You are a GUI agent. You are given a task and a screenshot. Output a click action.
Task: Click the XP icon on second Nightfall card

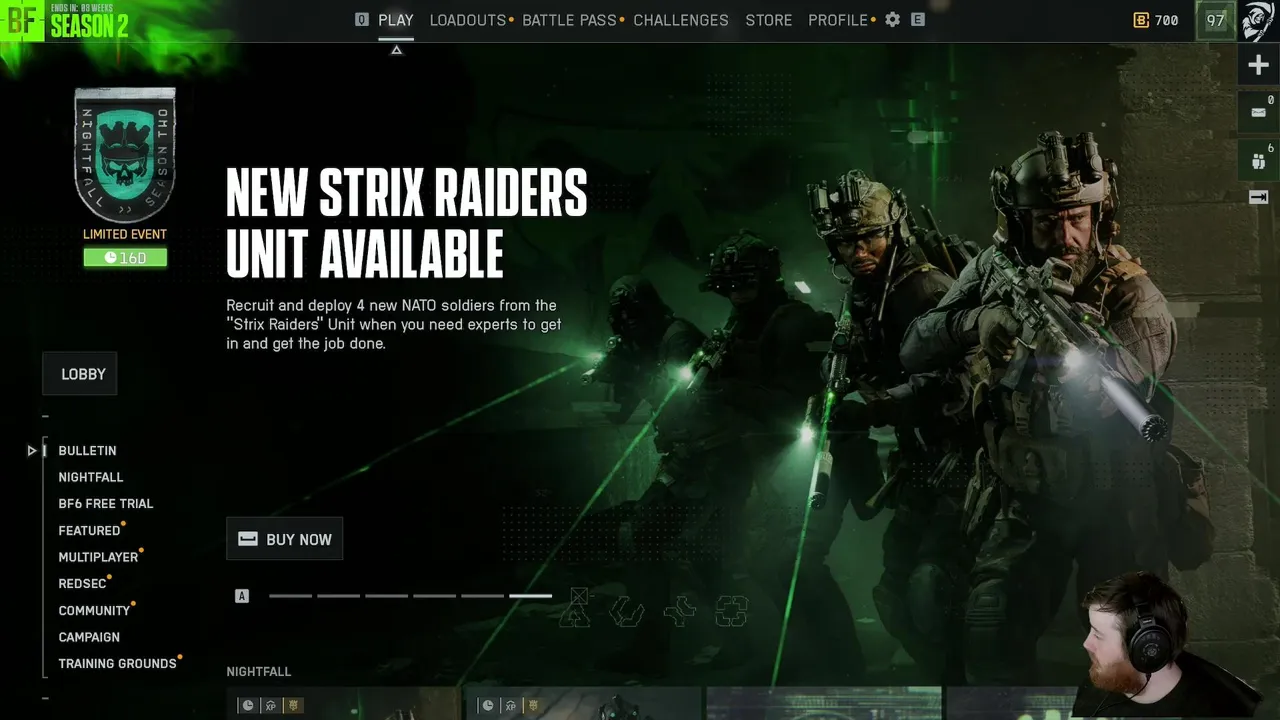click(510, 705)
